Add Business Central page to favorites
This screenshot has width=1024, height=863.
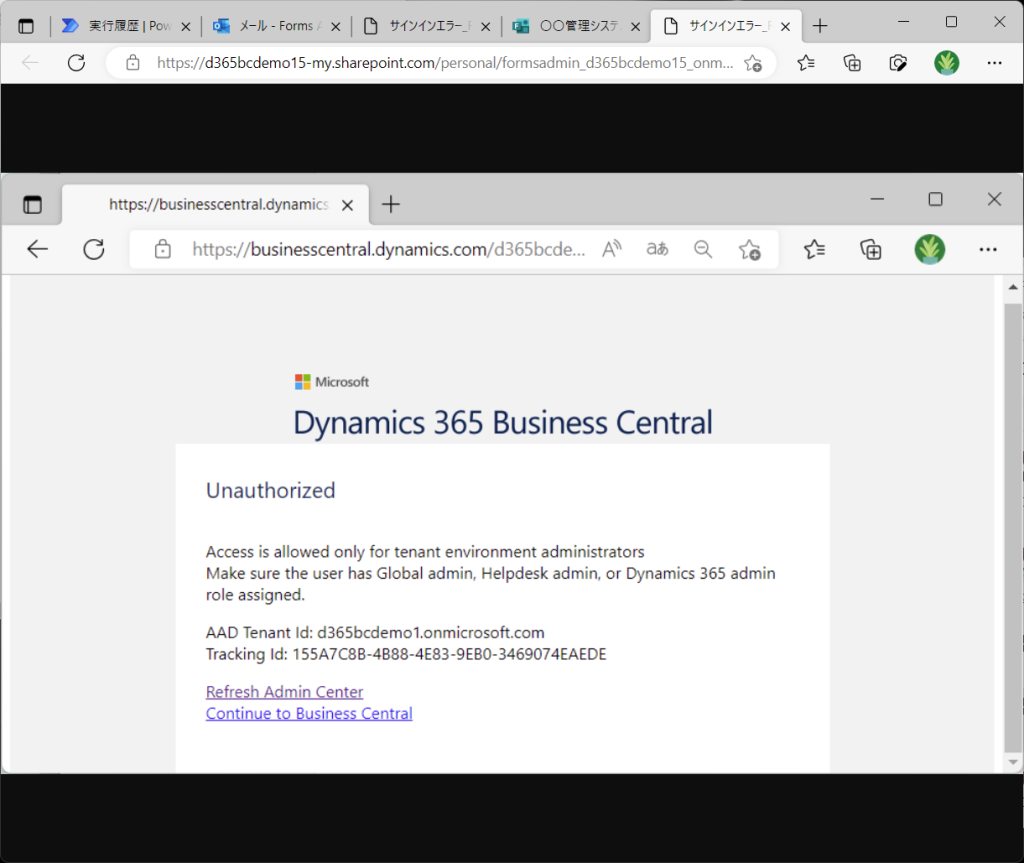pyautogui.click(x=750, y=250)
